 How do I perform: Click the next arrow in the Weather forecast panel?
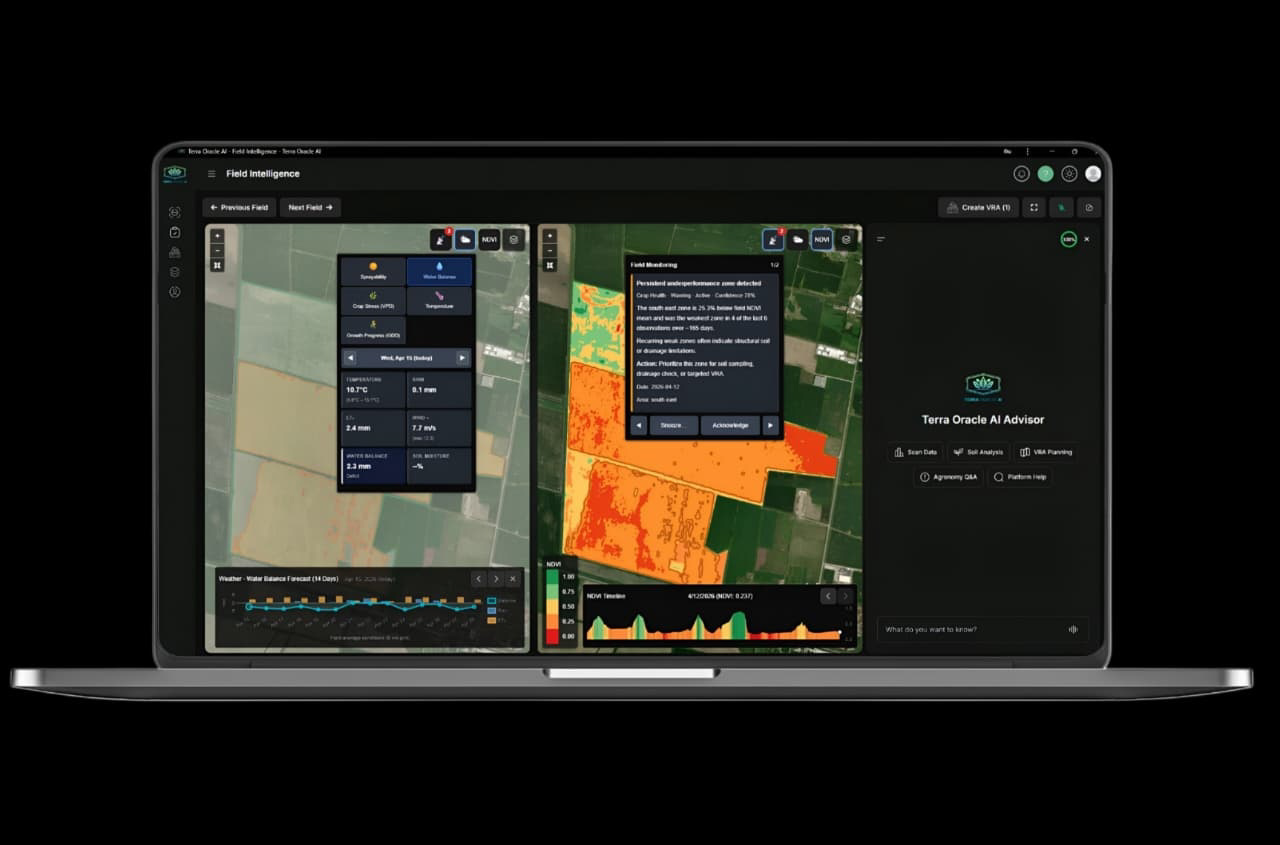point(495,579)
